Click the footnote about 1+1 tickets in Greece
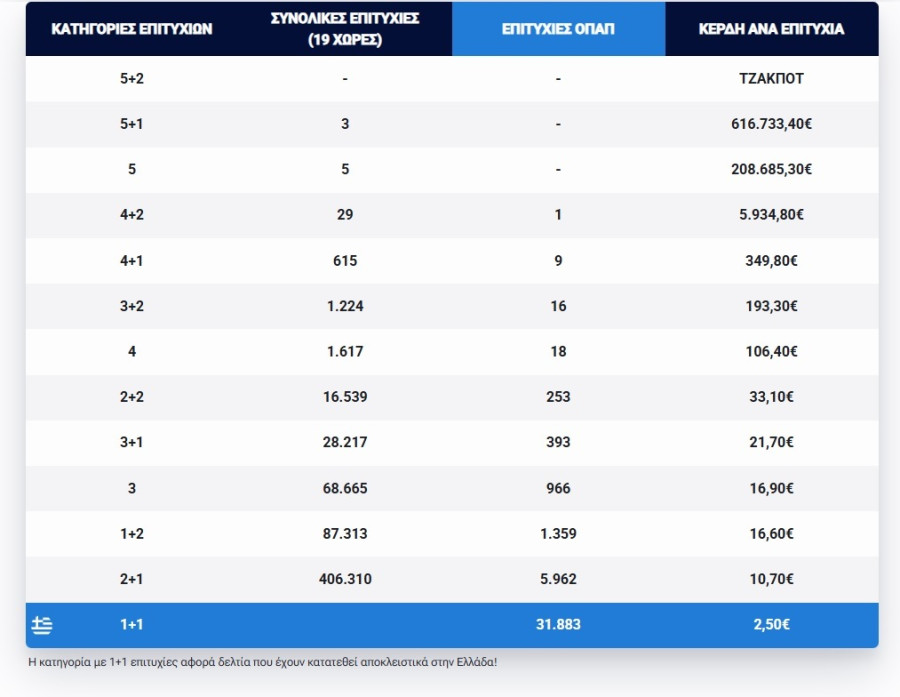This screenshot has height=697, width=900. [x=262, y=662]
